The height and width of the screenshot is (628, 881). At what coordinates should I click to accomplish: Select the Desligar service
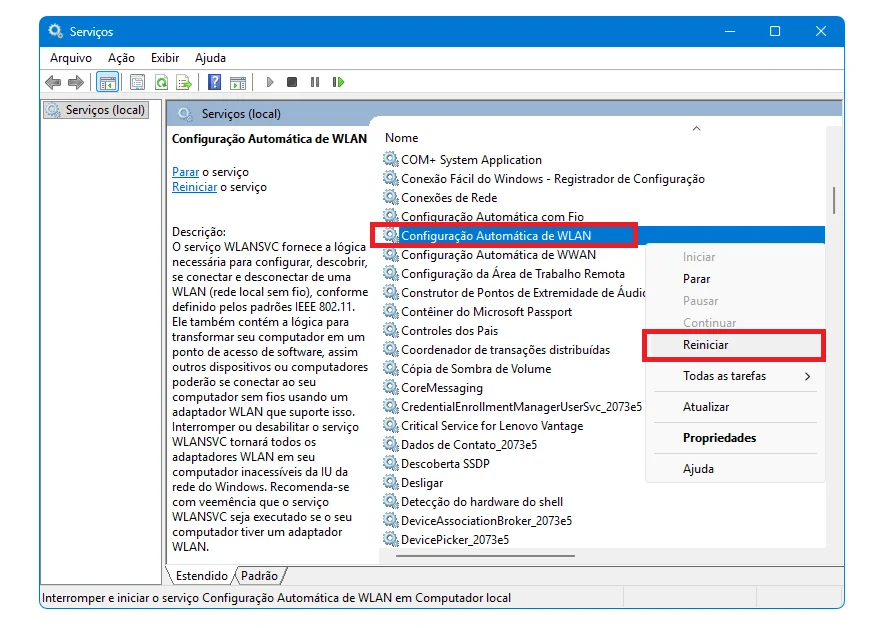pos(422,484)
